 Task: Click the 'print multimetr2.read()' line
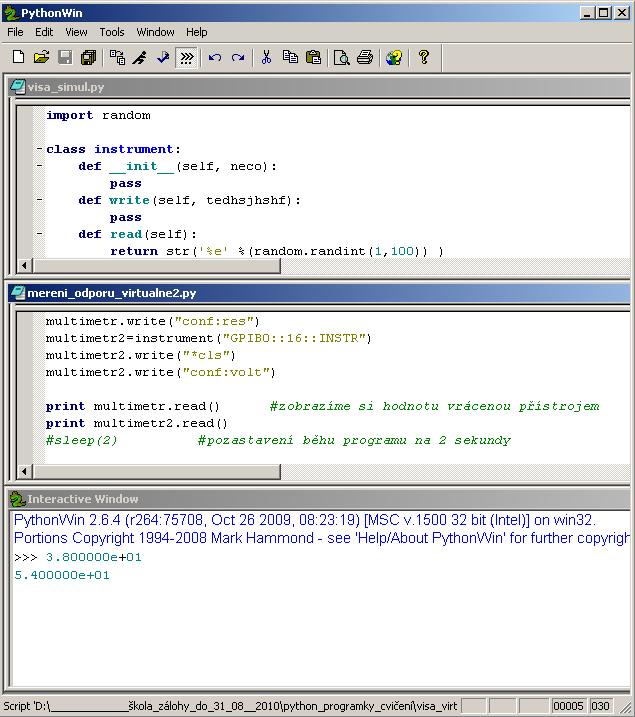(x=137, y=423)
